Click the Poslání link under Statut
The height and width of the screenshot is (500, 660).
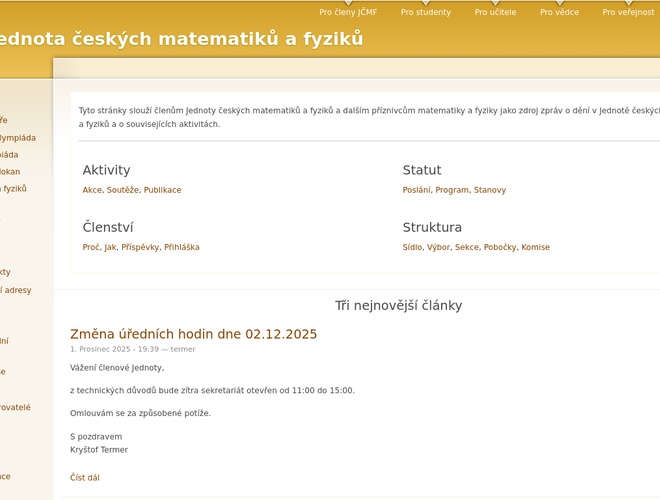point(417,190)
